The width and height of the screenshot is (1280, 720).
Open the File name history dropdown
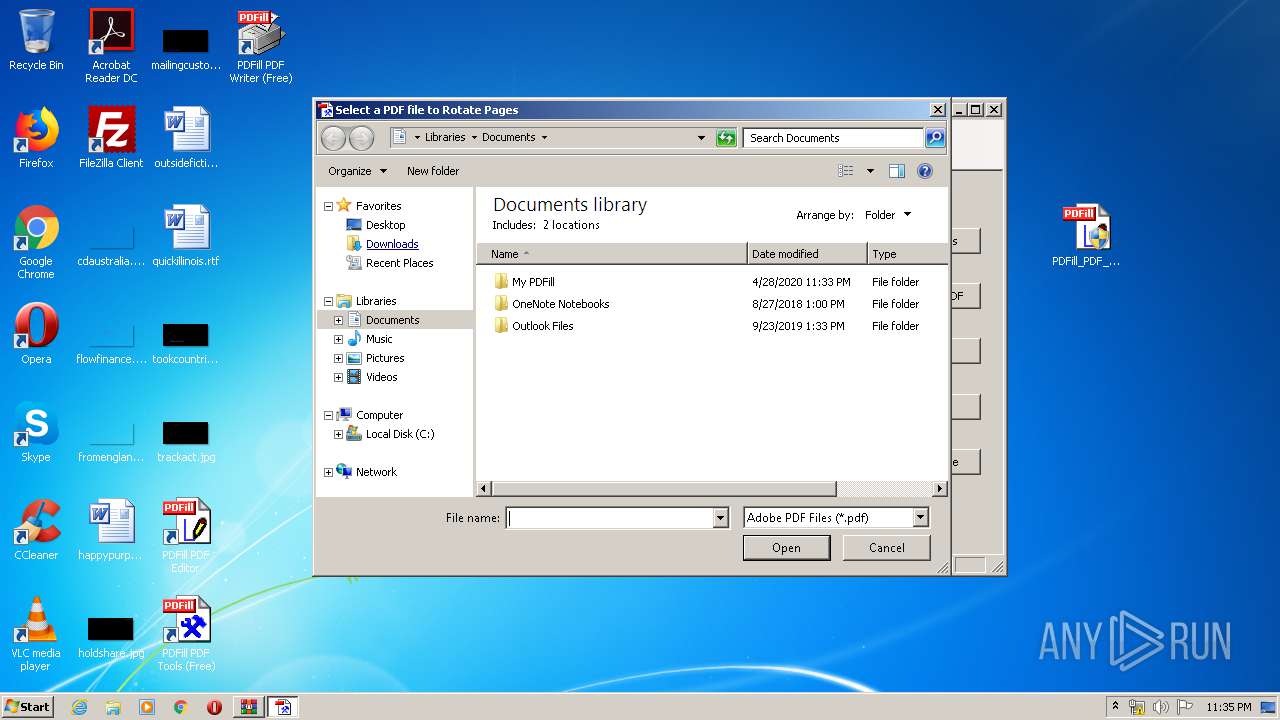720,518
